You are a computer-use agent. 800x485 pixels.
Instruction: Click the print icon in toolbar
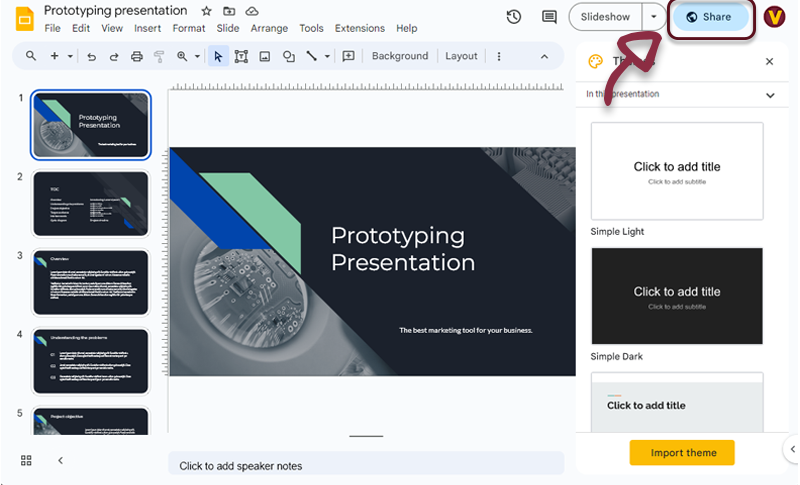137,57
